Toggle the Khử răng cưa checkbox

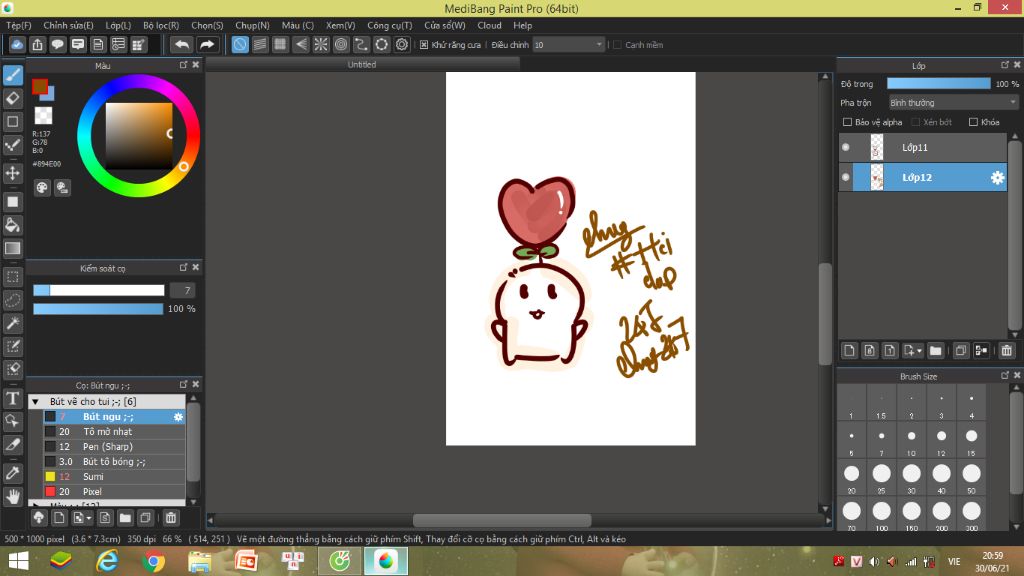424,45
